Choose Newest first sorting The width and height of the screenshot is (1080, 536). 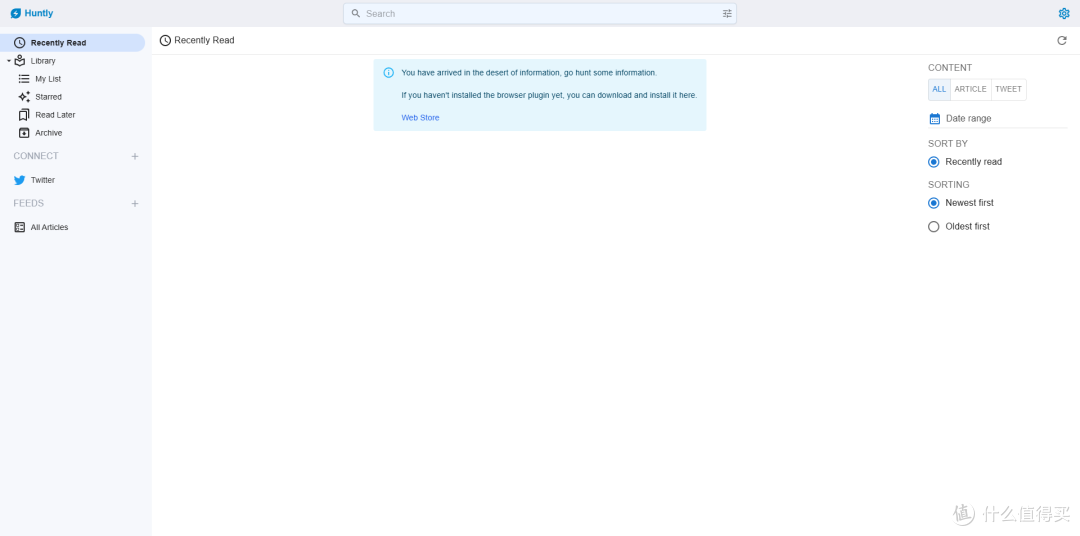pyautogui.click(x=933, y=203)
